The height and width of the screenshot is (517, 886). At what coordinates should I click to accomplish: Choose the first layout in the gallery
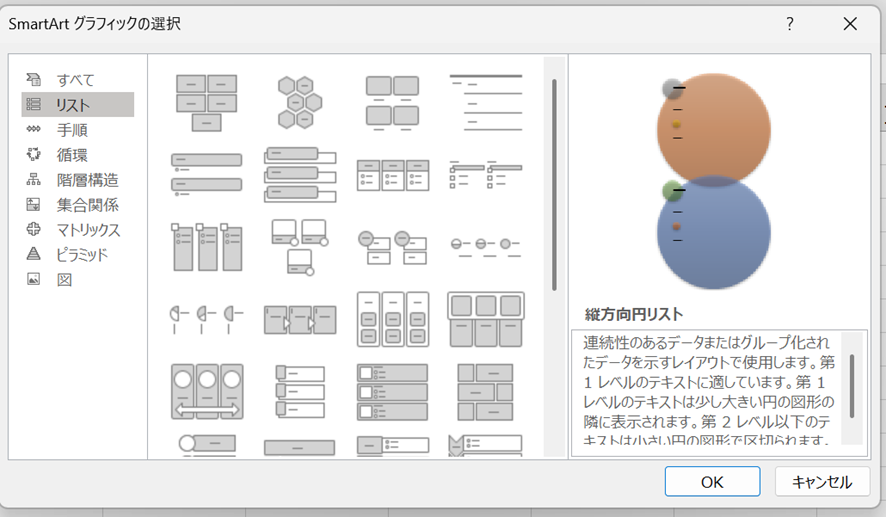coord(207,103)
